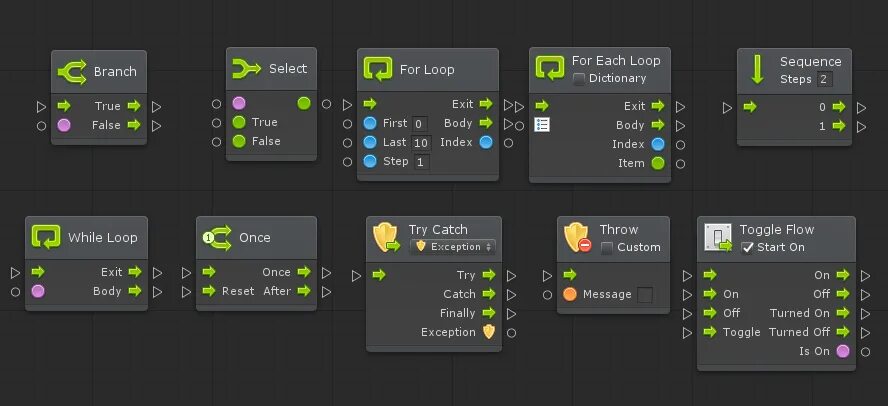This screenshot has height=406, width=888.
Task: Check the Custom box on Throw node
Action: [x=607, y=247]
